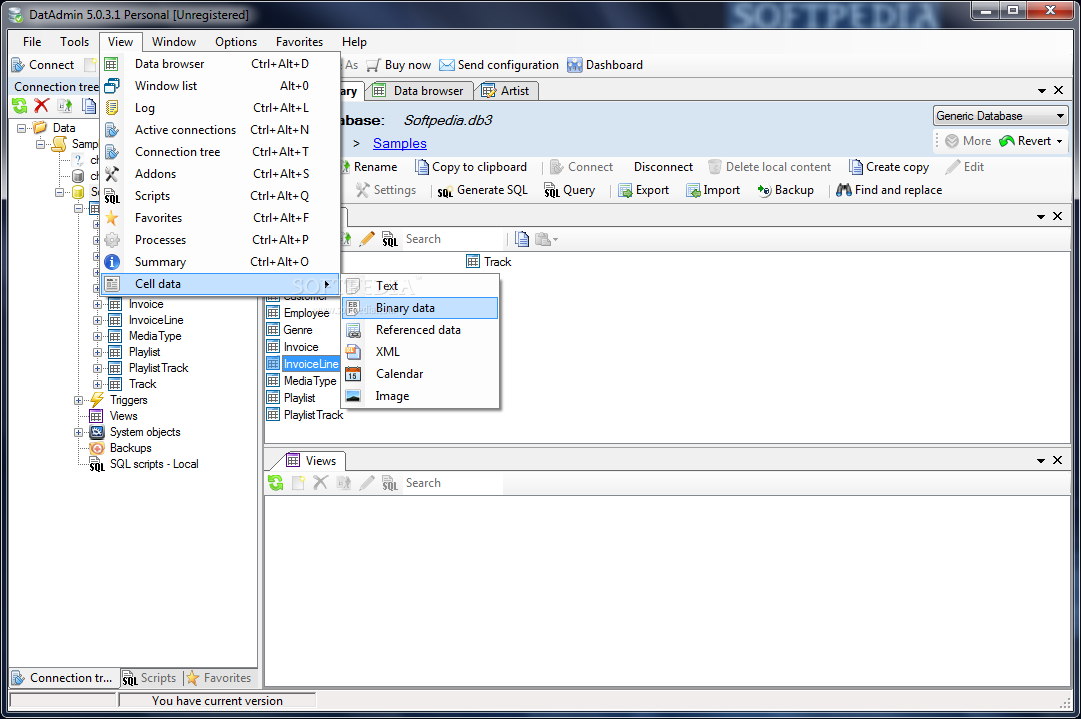Select the Employee table in list
Image resolution: width=1081 pixels, height=719 pixels.
299,313
